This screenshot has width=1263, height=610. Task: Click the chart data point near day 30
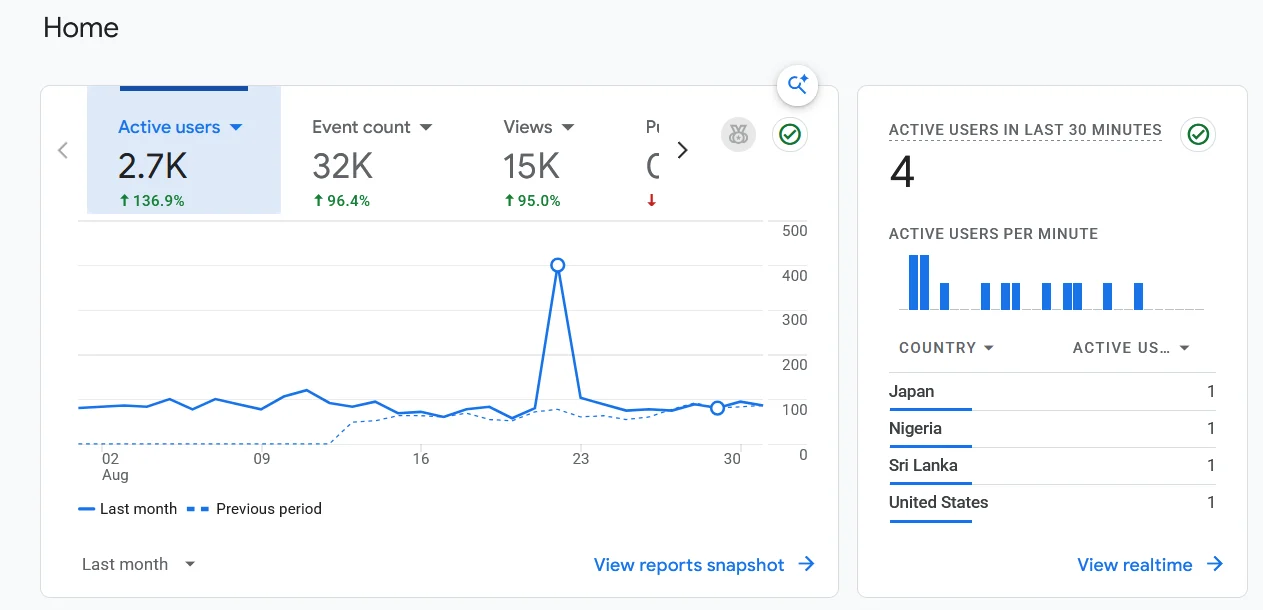717,408
